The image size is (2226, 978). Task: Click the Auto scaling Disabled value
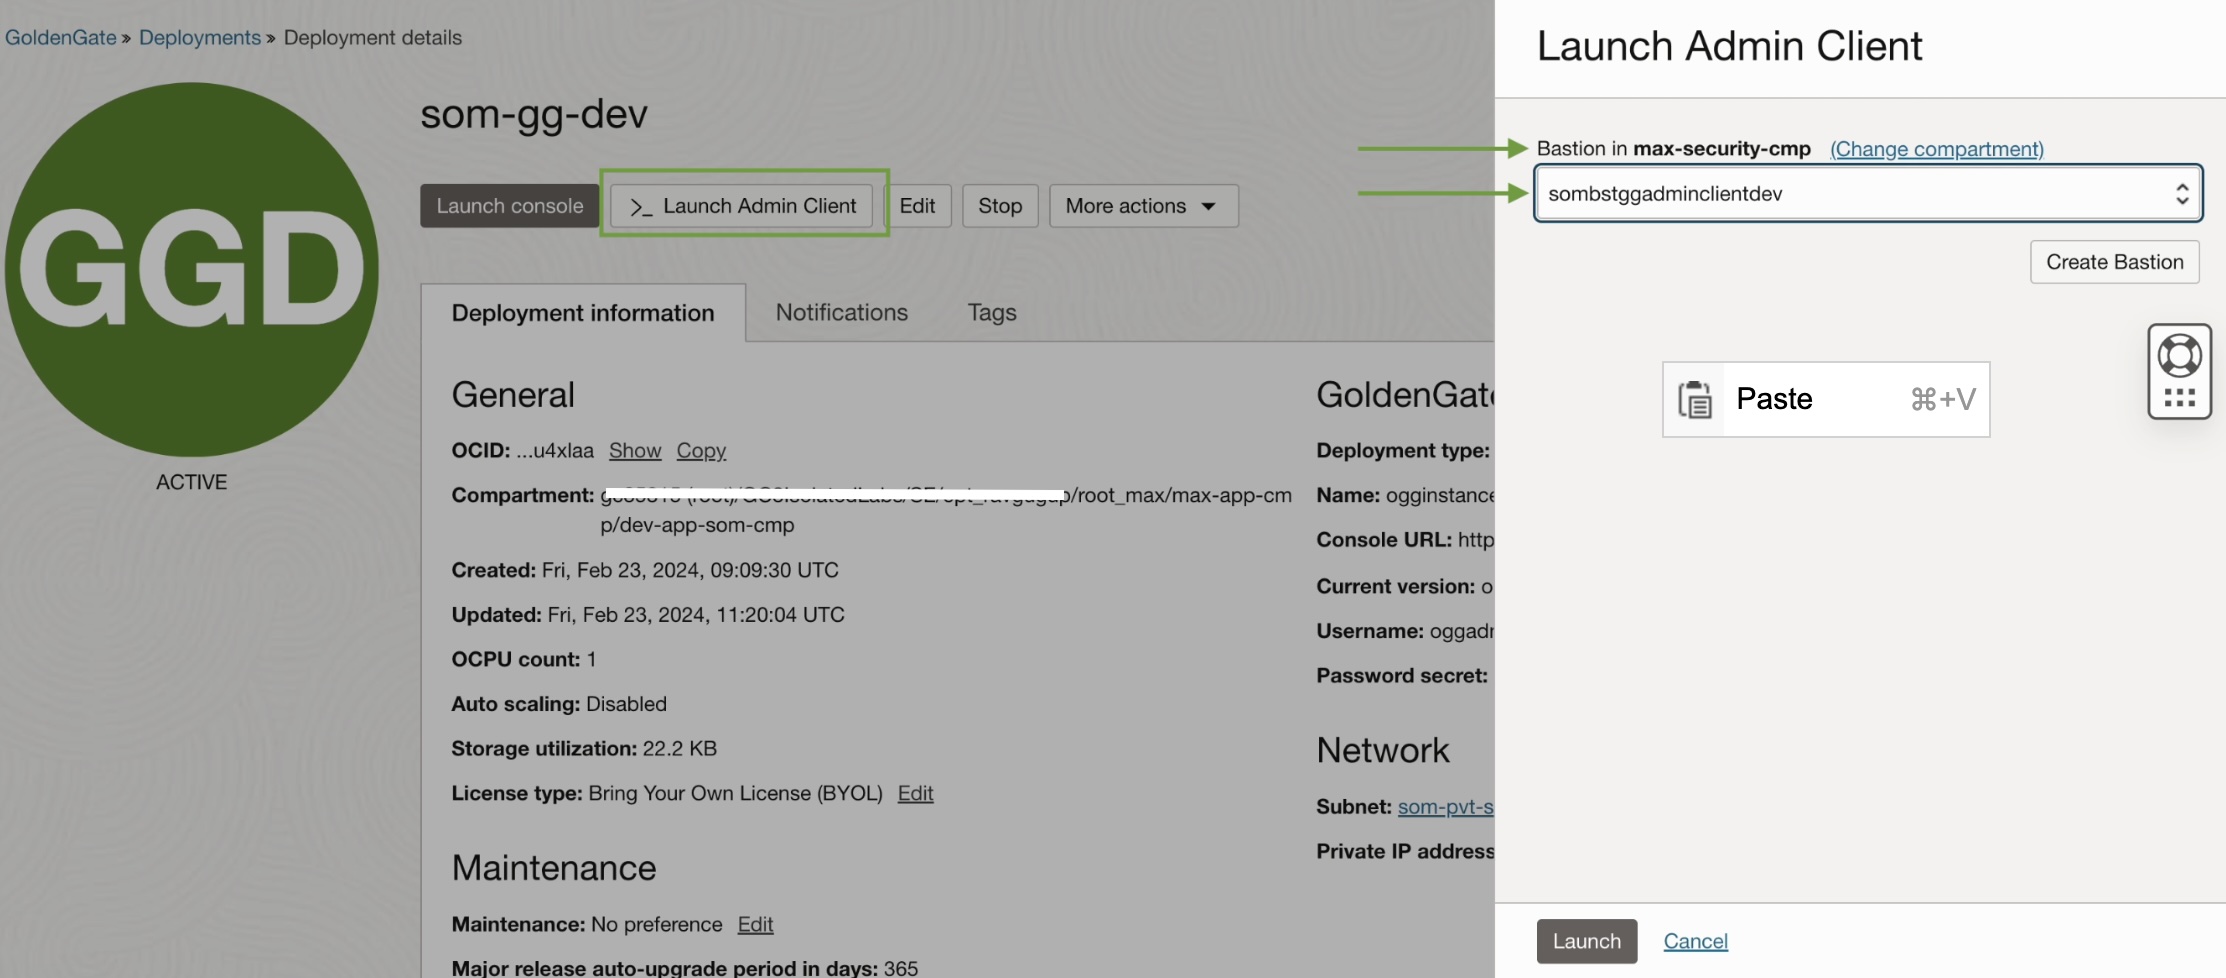pos(626,704)
